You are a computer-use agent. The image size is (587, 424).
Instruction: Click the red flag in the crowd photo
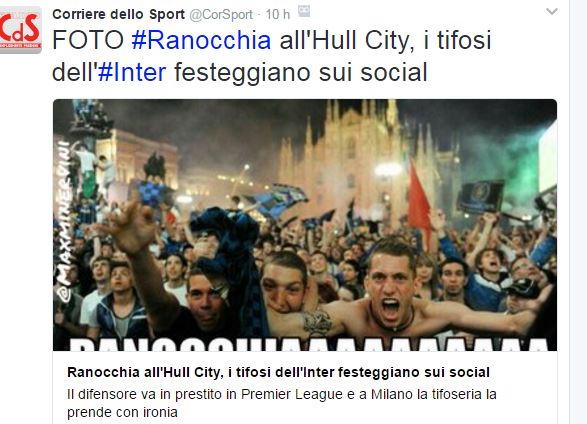pyautogui.click(x=419, y=202)
